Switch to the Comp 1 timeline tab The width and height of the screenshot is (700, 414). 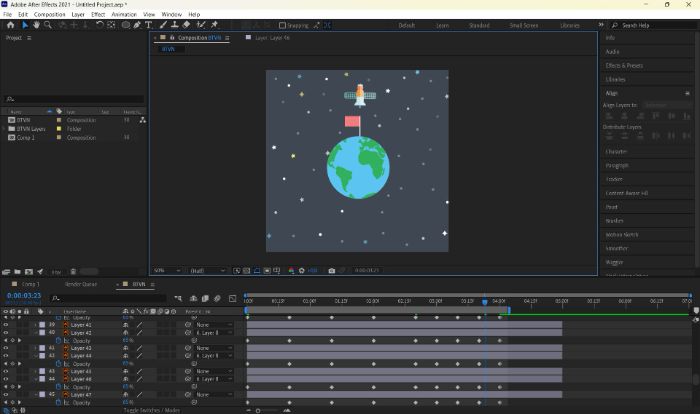tap(30, 284)
